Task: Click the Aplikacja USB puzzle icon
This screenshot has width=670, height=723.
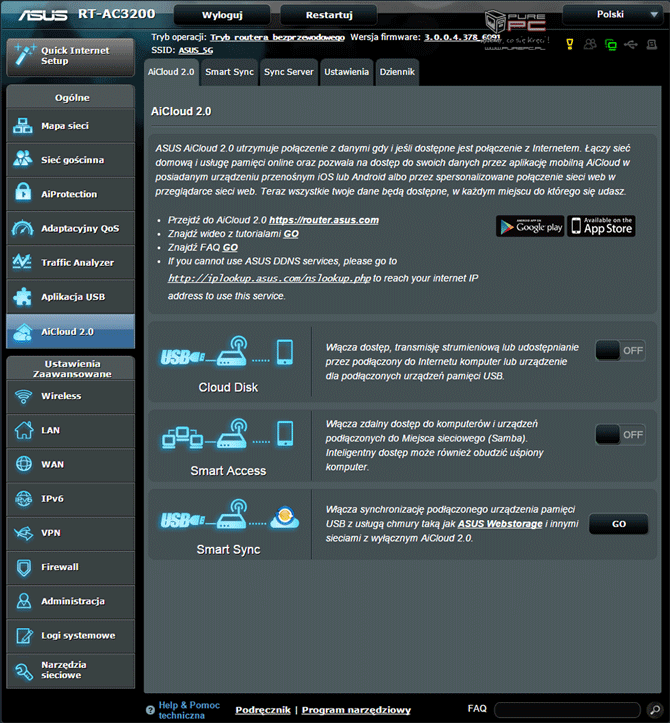Action: (x=23, y=296)
